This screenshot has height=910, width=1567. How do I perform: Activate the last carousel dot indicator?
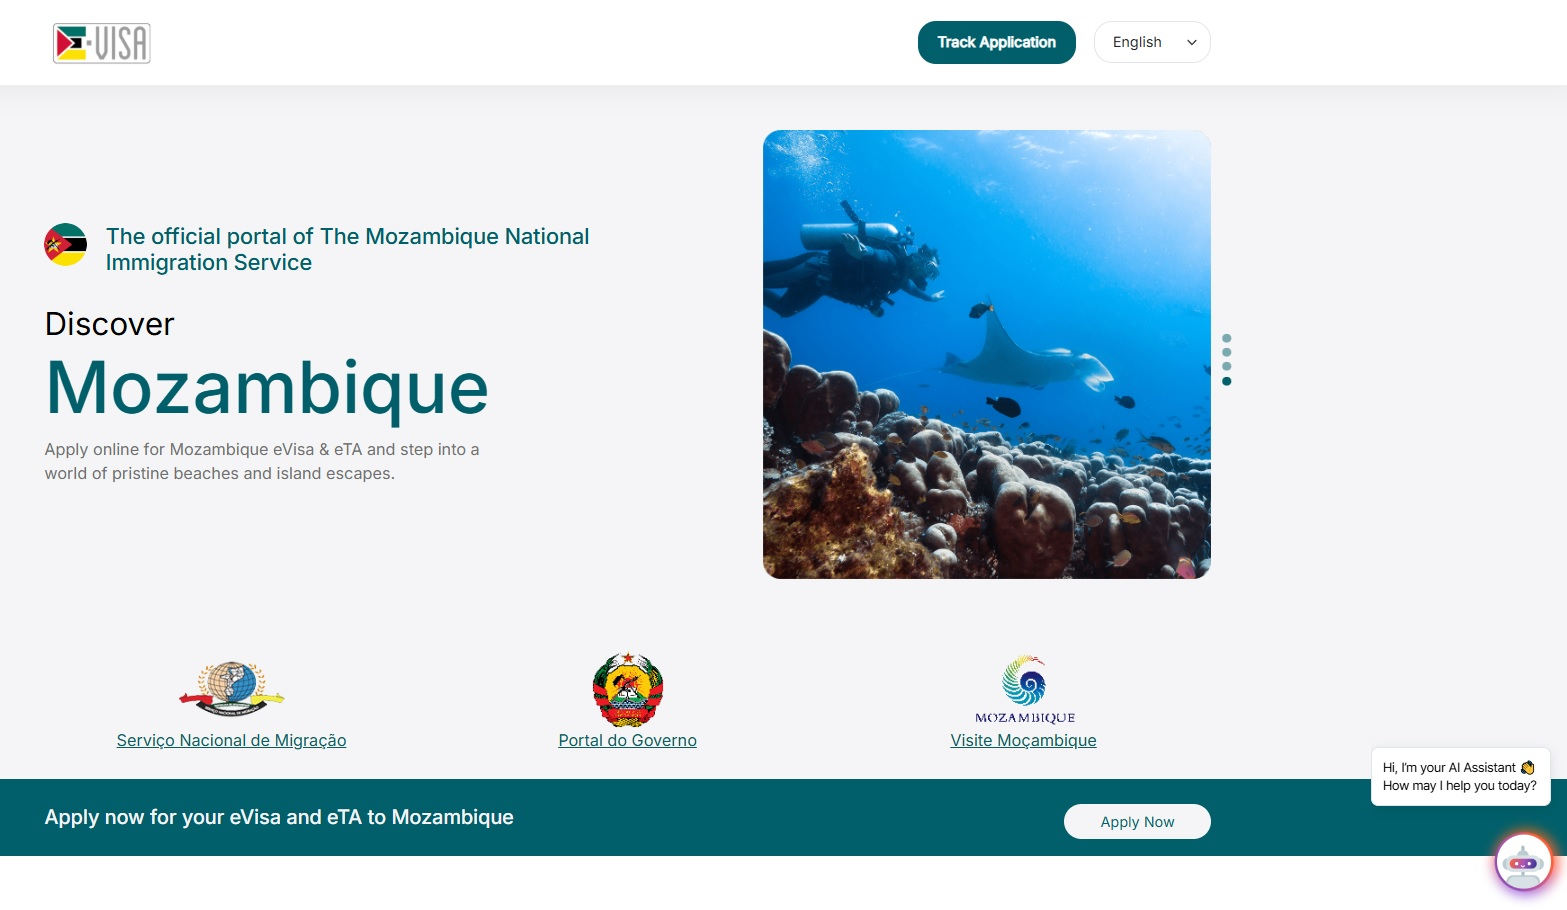pos(1227,381)
